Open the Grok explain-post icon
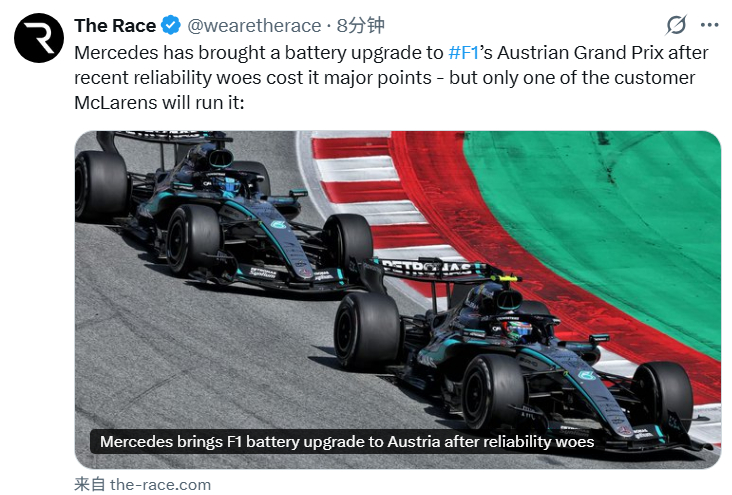732x495 pixels. point(676,25)
